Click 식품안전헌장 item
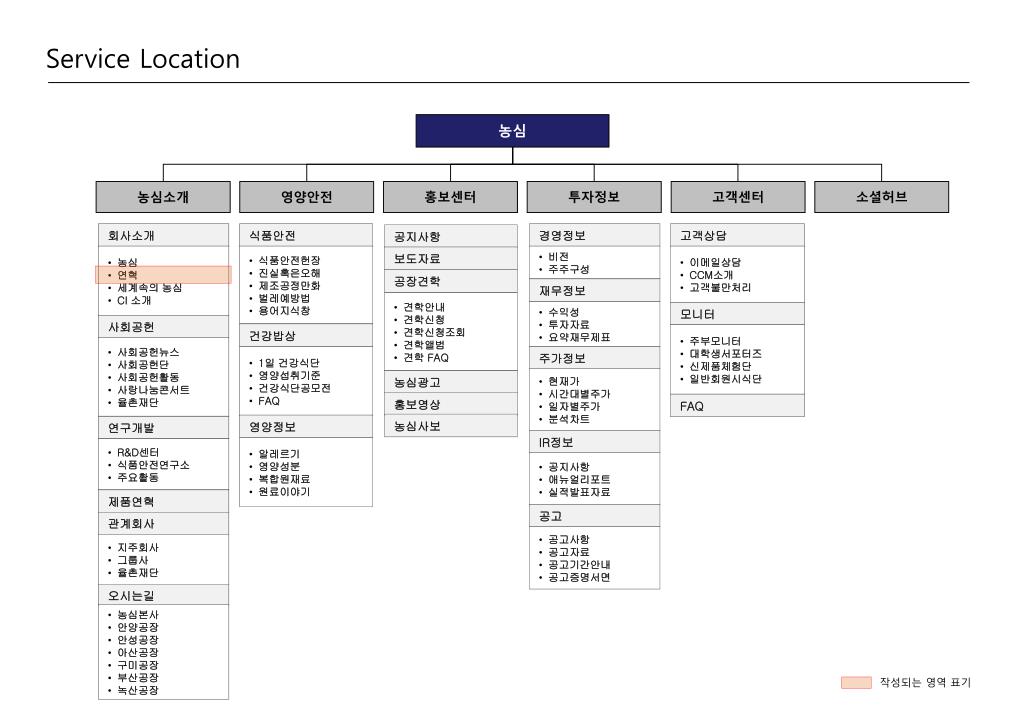Image resolution: width=1023 pixels, height=708 pixels. pyautogui.click(x=289, y=260)
